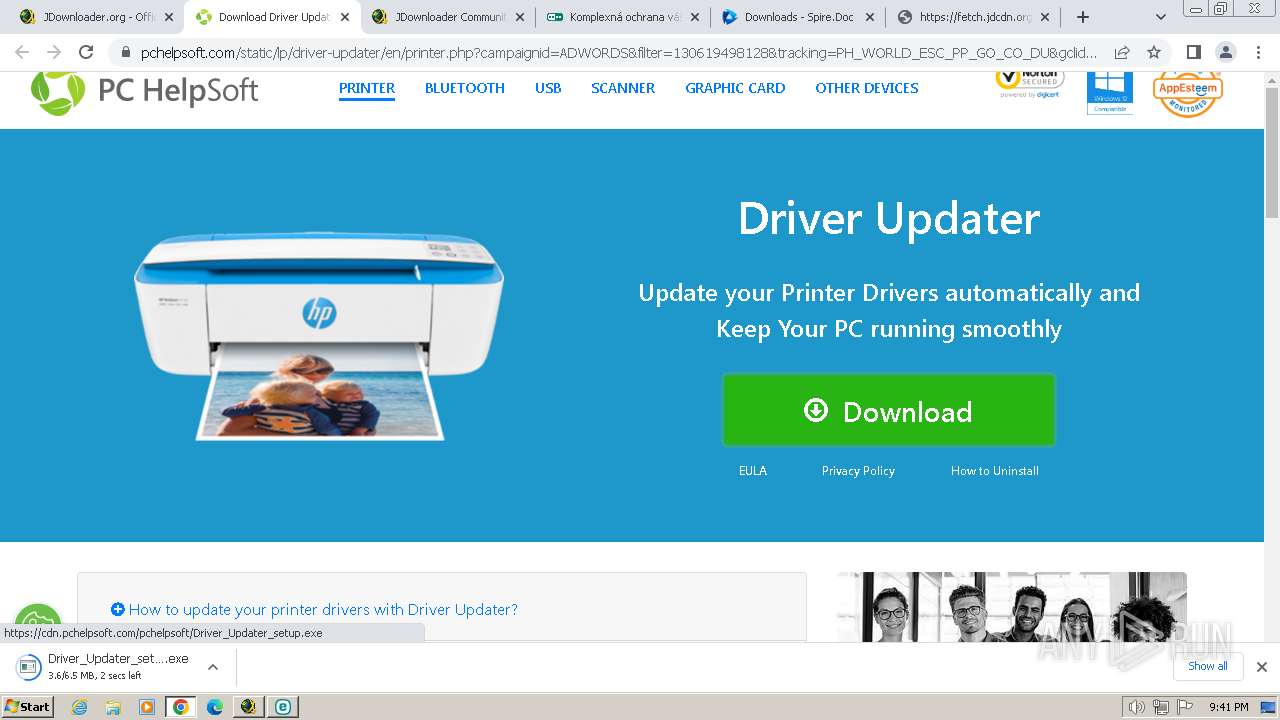1280x720 pixels.
Task: Open the Windows Start menu
Action: point(27,707)
